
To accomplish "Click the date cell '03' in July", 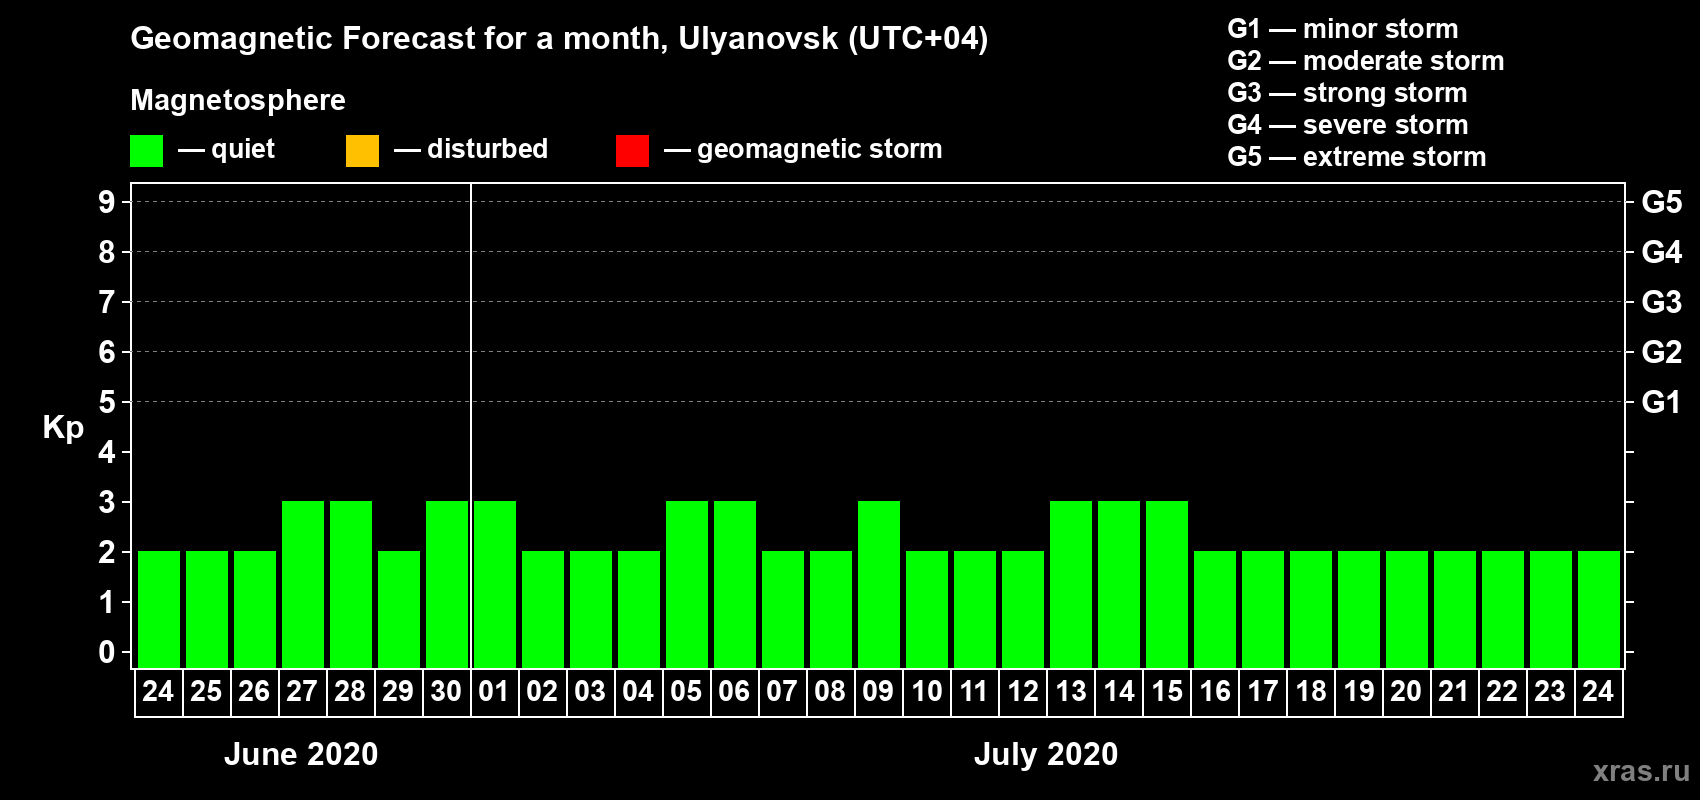I will (x=590, y=692).
